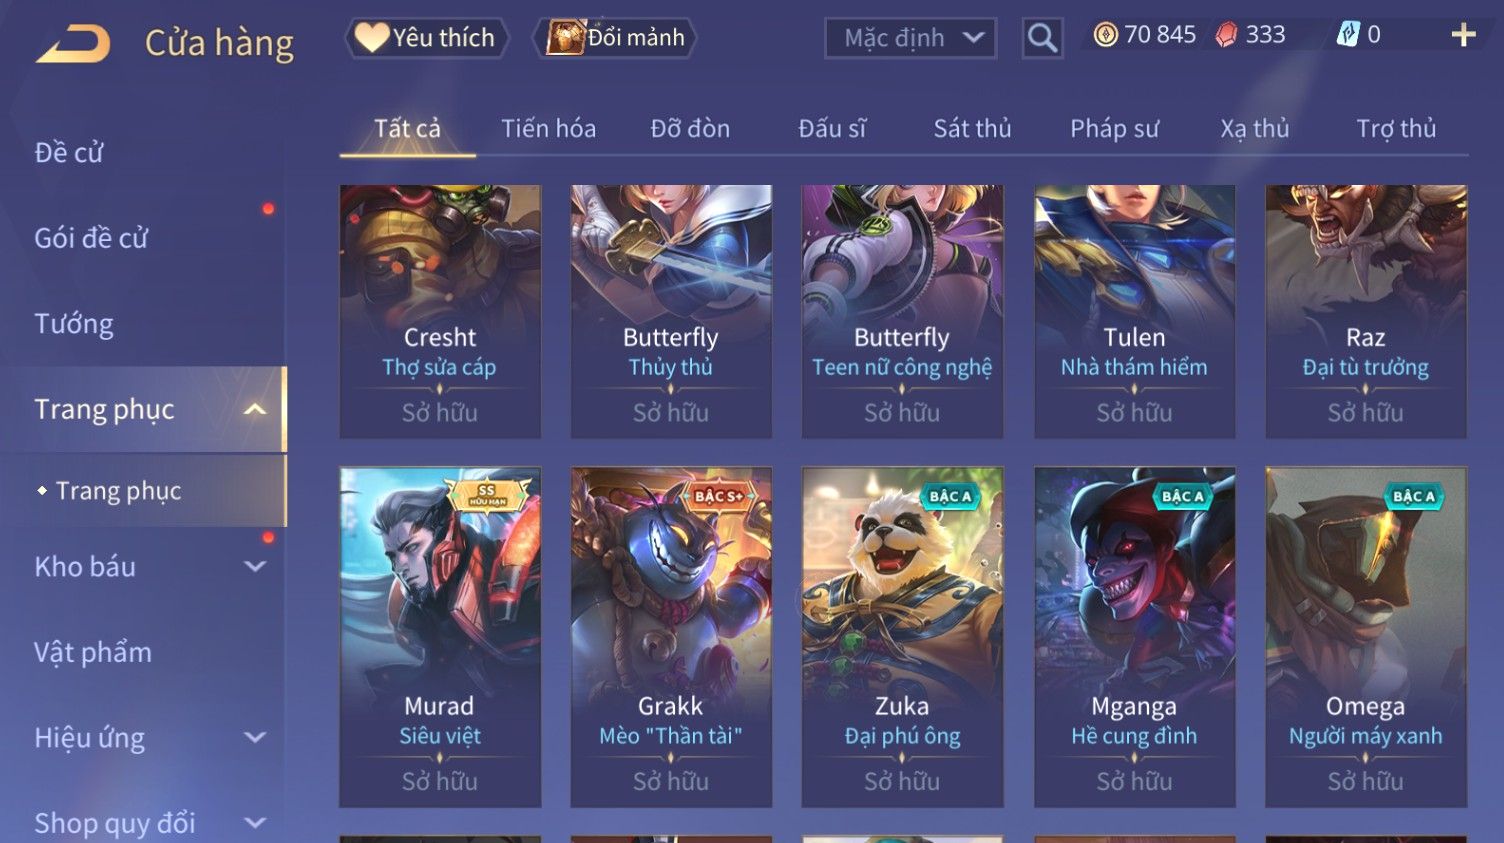Collapse the Trang phục sidebar section

click(255, 409)
